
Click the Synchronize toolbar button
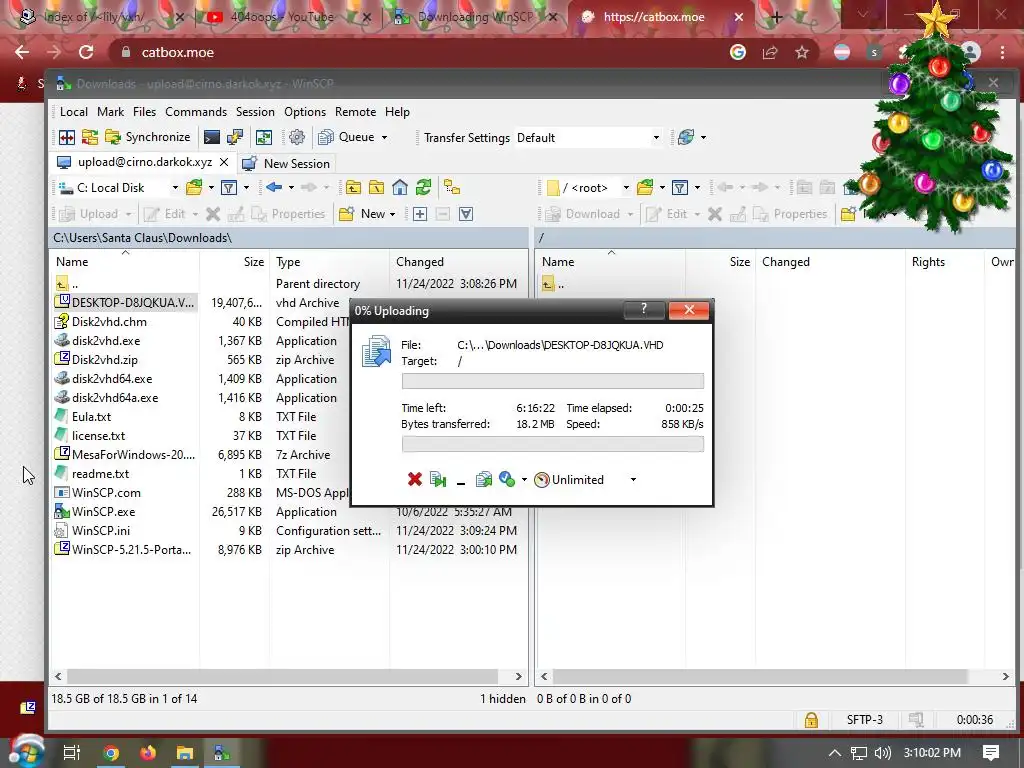(148, 137)
